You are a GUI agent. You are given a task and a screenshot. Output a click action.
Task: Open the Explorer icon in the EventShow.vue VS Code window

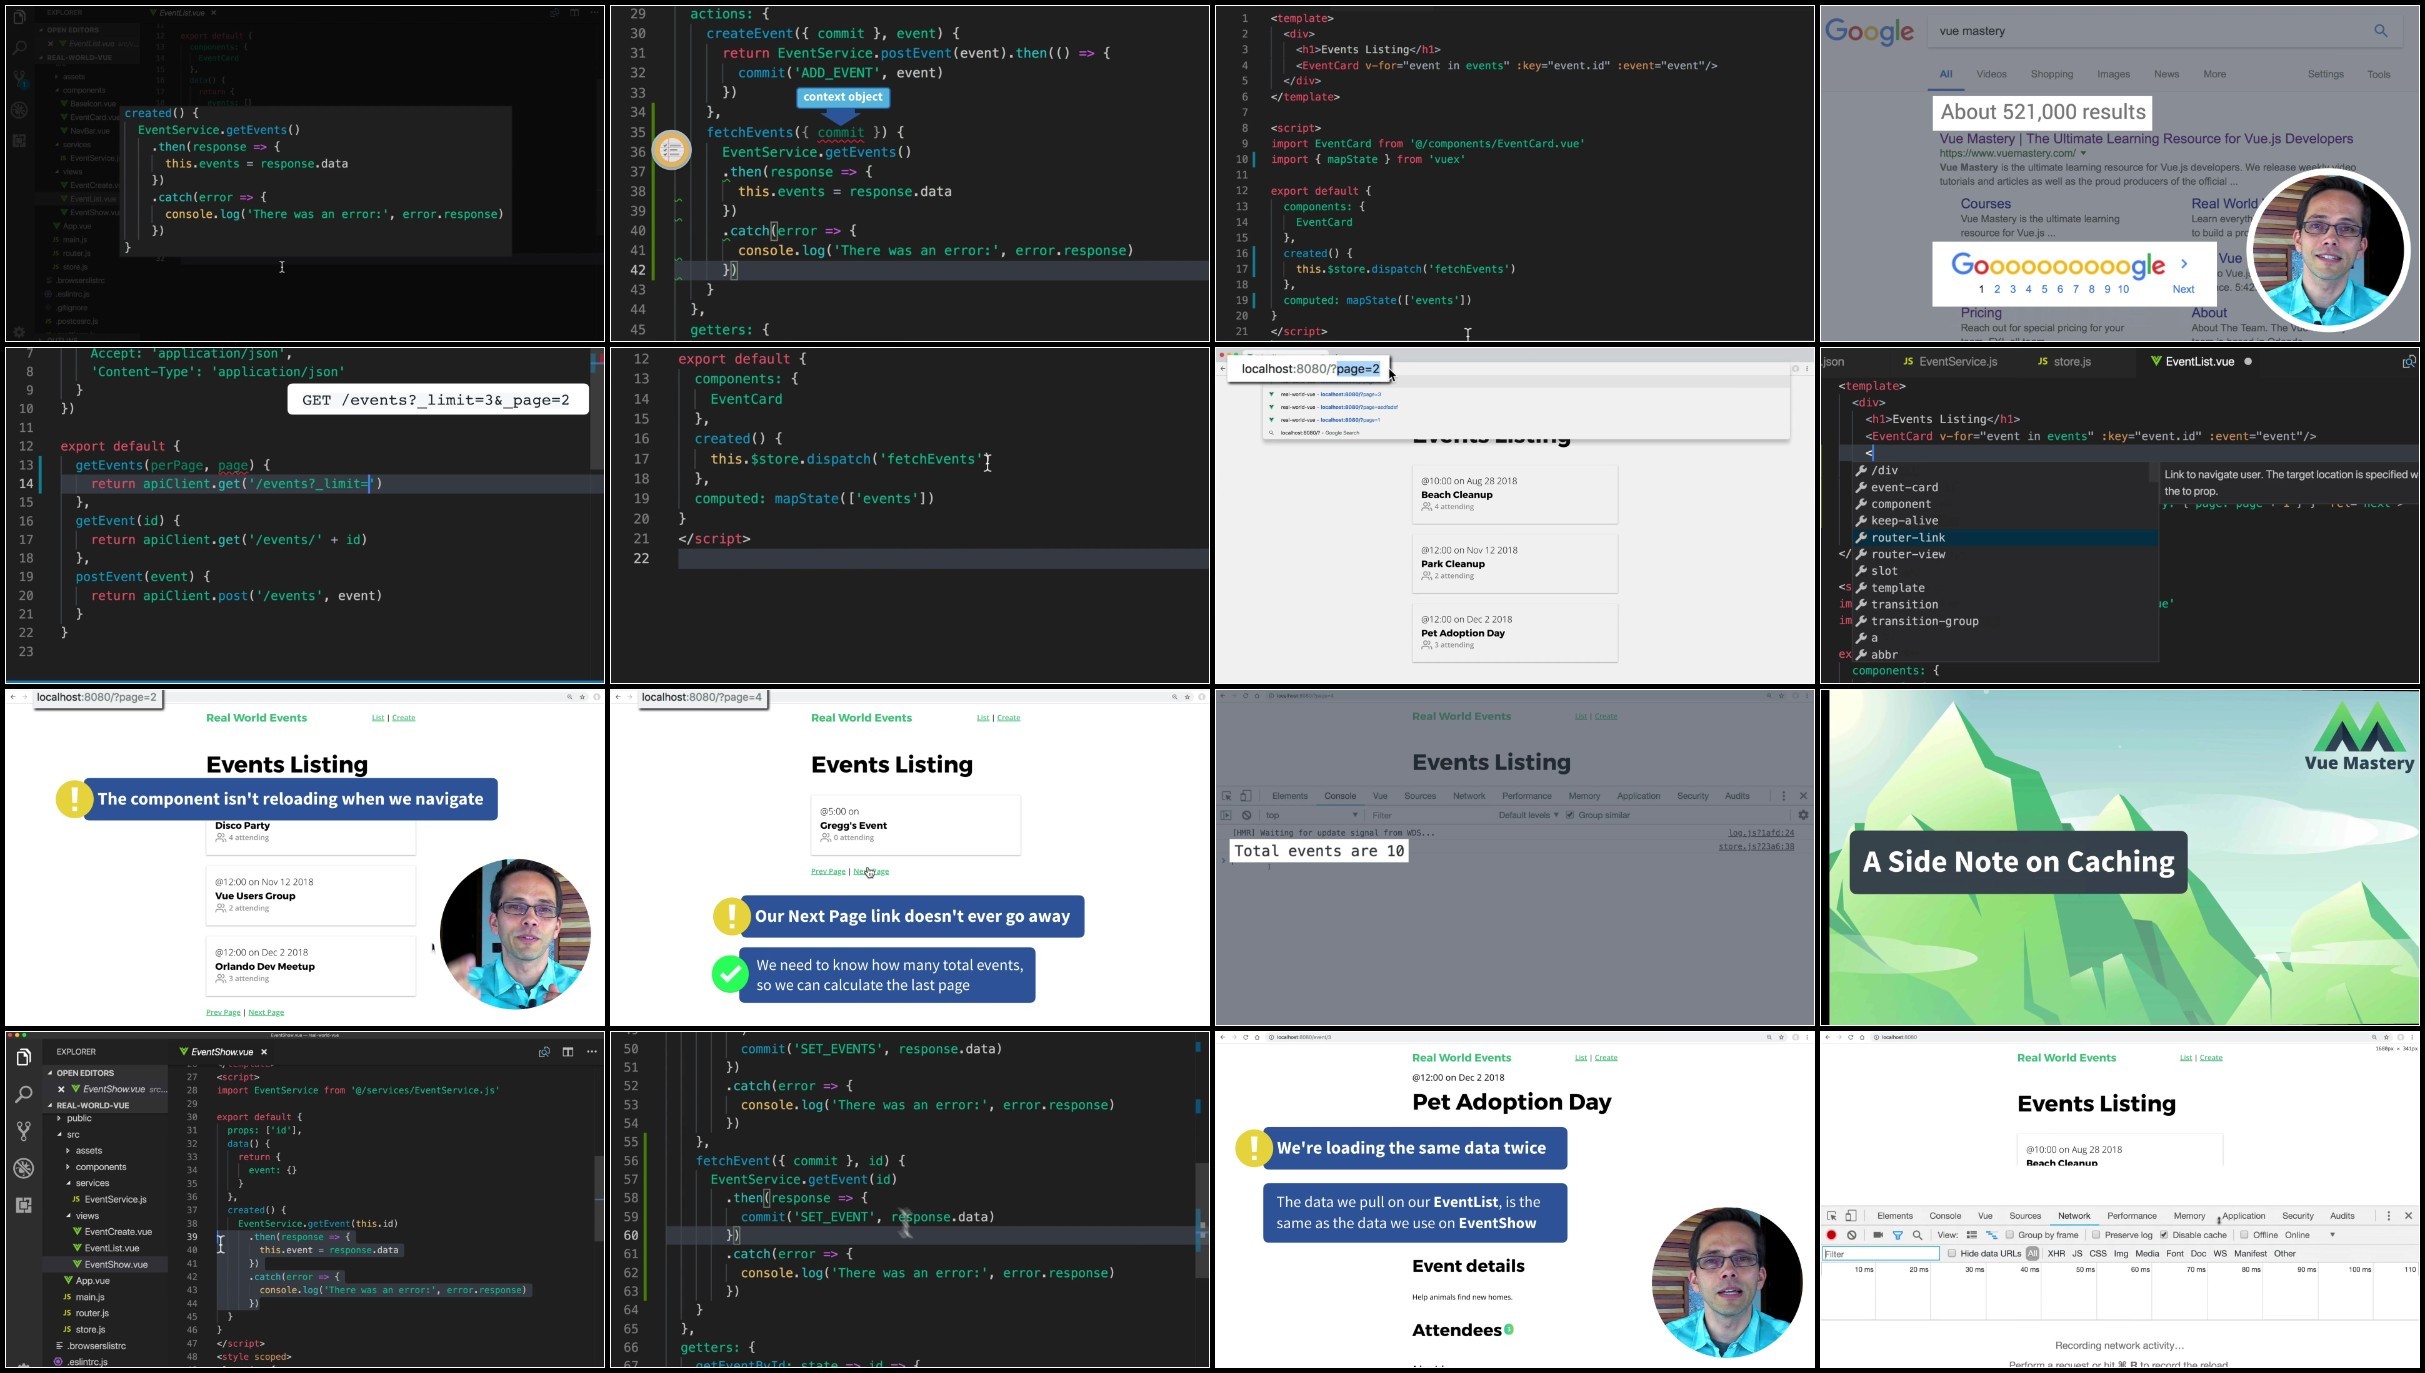click(x=23, y=1057)
